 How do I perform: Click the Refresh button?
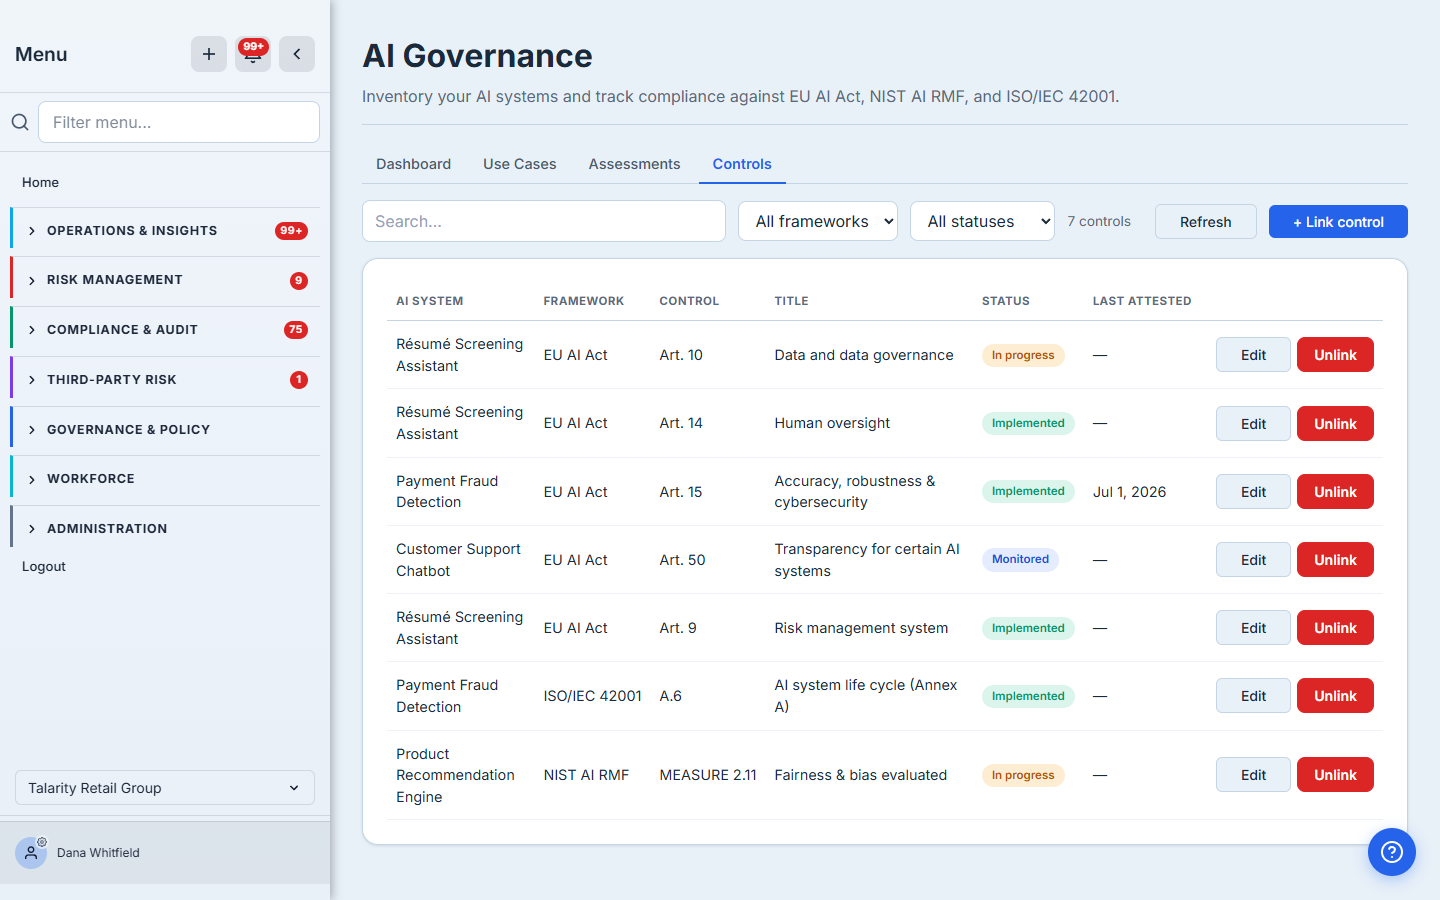point(1206,222)
